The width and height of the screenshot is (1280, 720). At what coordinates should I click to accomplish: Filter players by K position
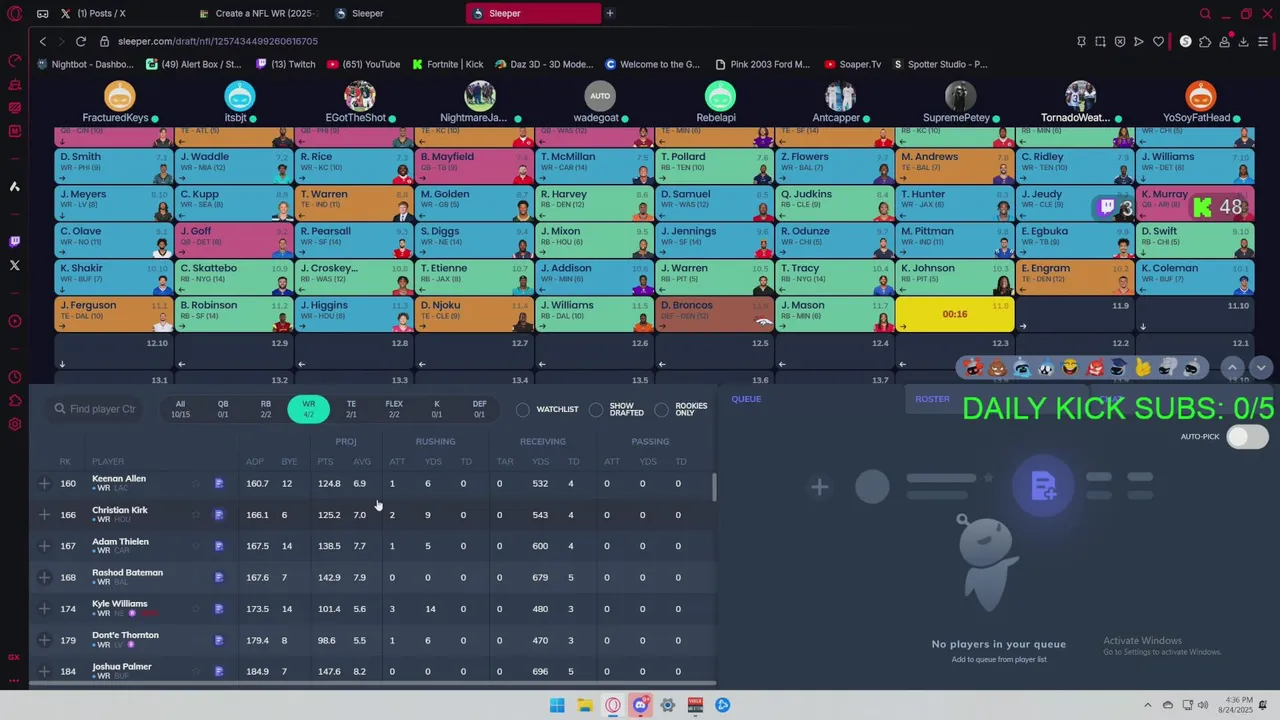(436, 409)
